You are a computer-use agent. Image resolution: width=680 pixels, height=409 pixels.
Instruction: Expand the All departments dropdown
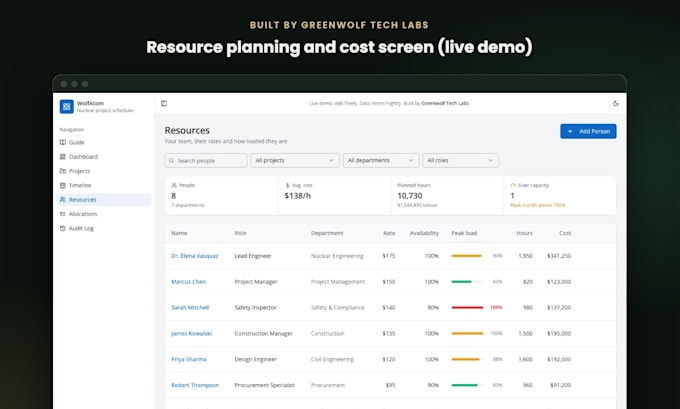(381, 160)
